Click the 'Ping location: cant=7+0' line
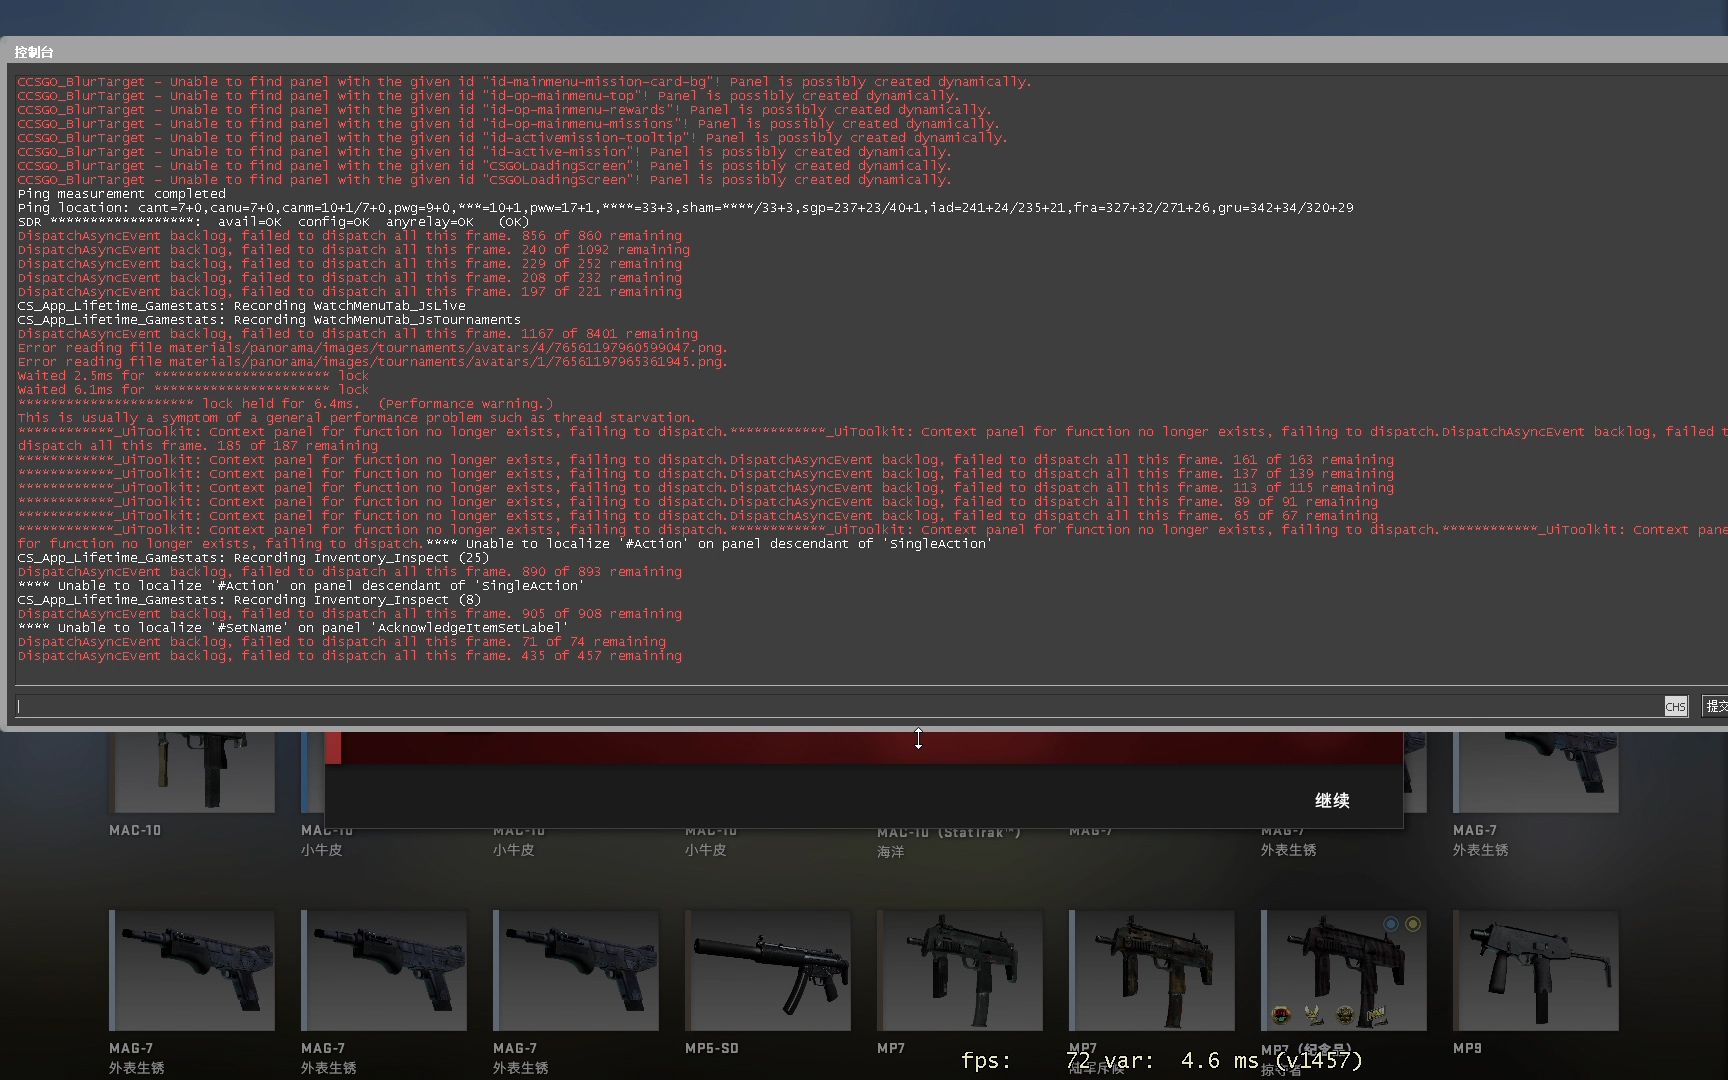The height and width of the screenshot is (1080, 1728). tap(685, 208)
